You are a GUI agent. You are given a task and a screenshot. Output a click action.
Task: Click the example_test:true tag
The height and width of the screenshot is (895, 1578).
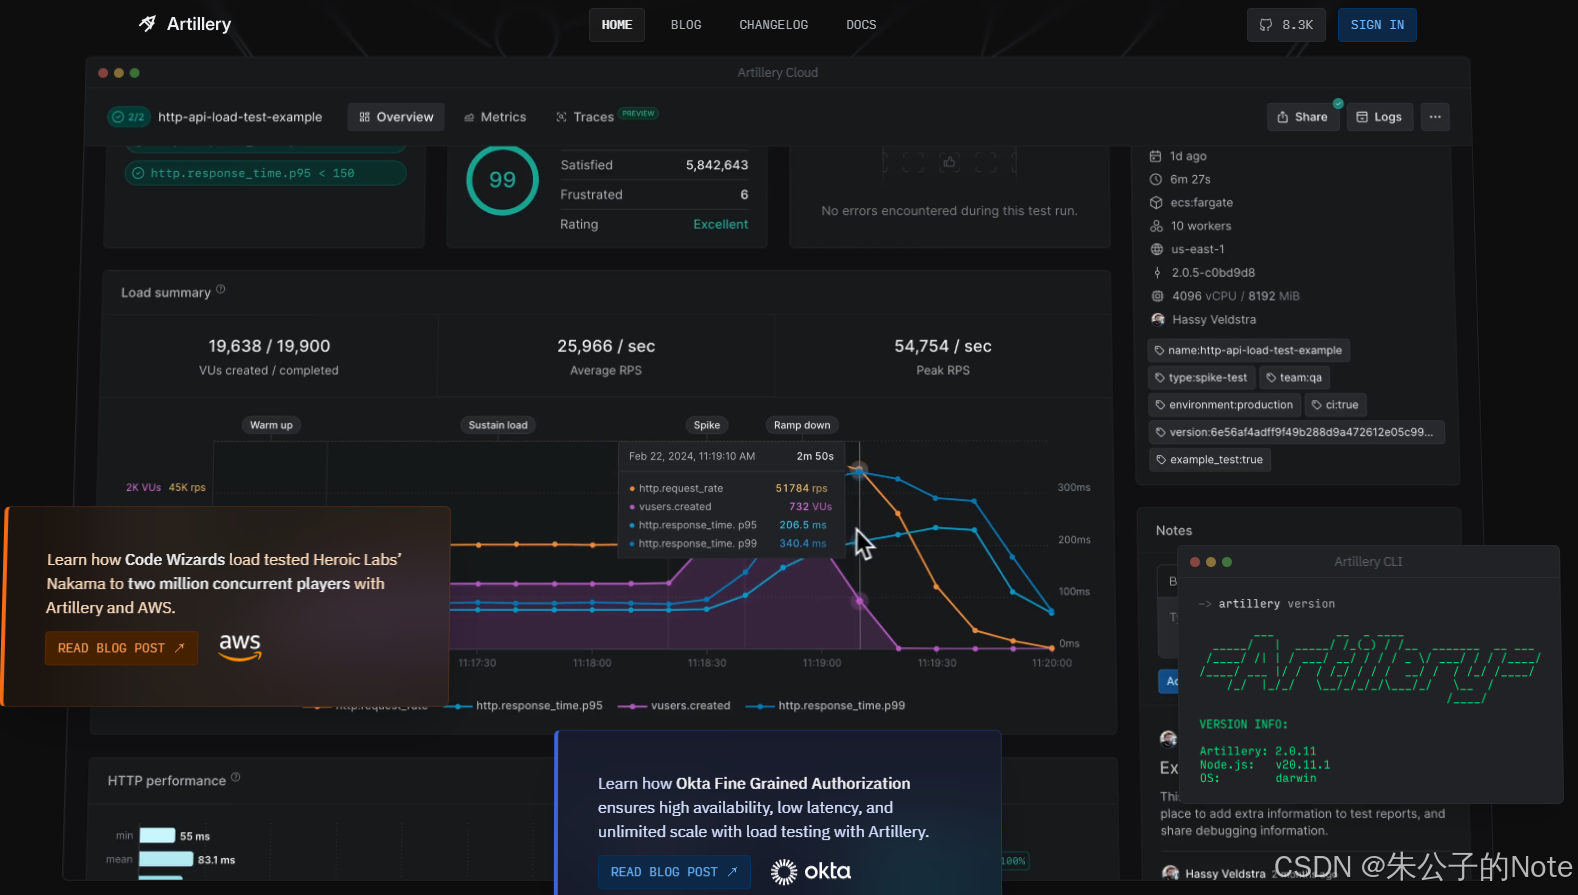1209,460
